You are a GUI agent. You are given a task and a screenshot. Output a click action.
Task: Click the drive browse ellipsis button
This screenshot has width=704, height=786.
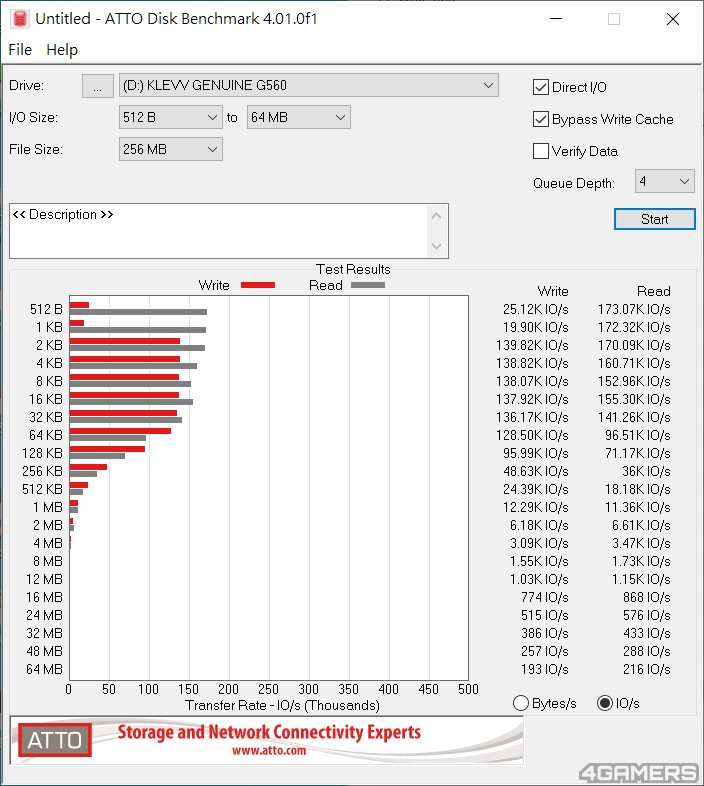98,86
